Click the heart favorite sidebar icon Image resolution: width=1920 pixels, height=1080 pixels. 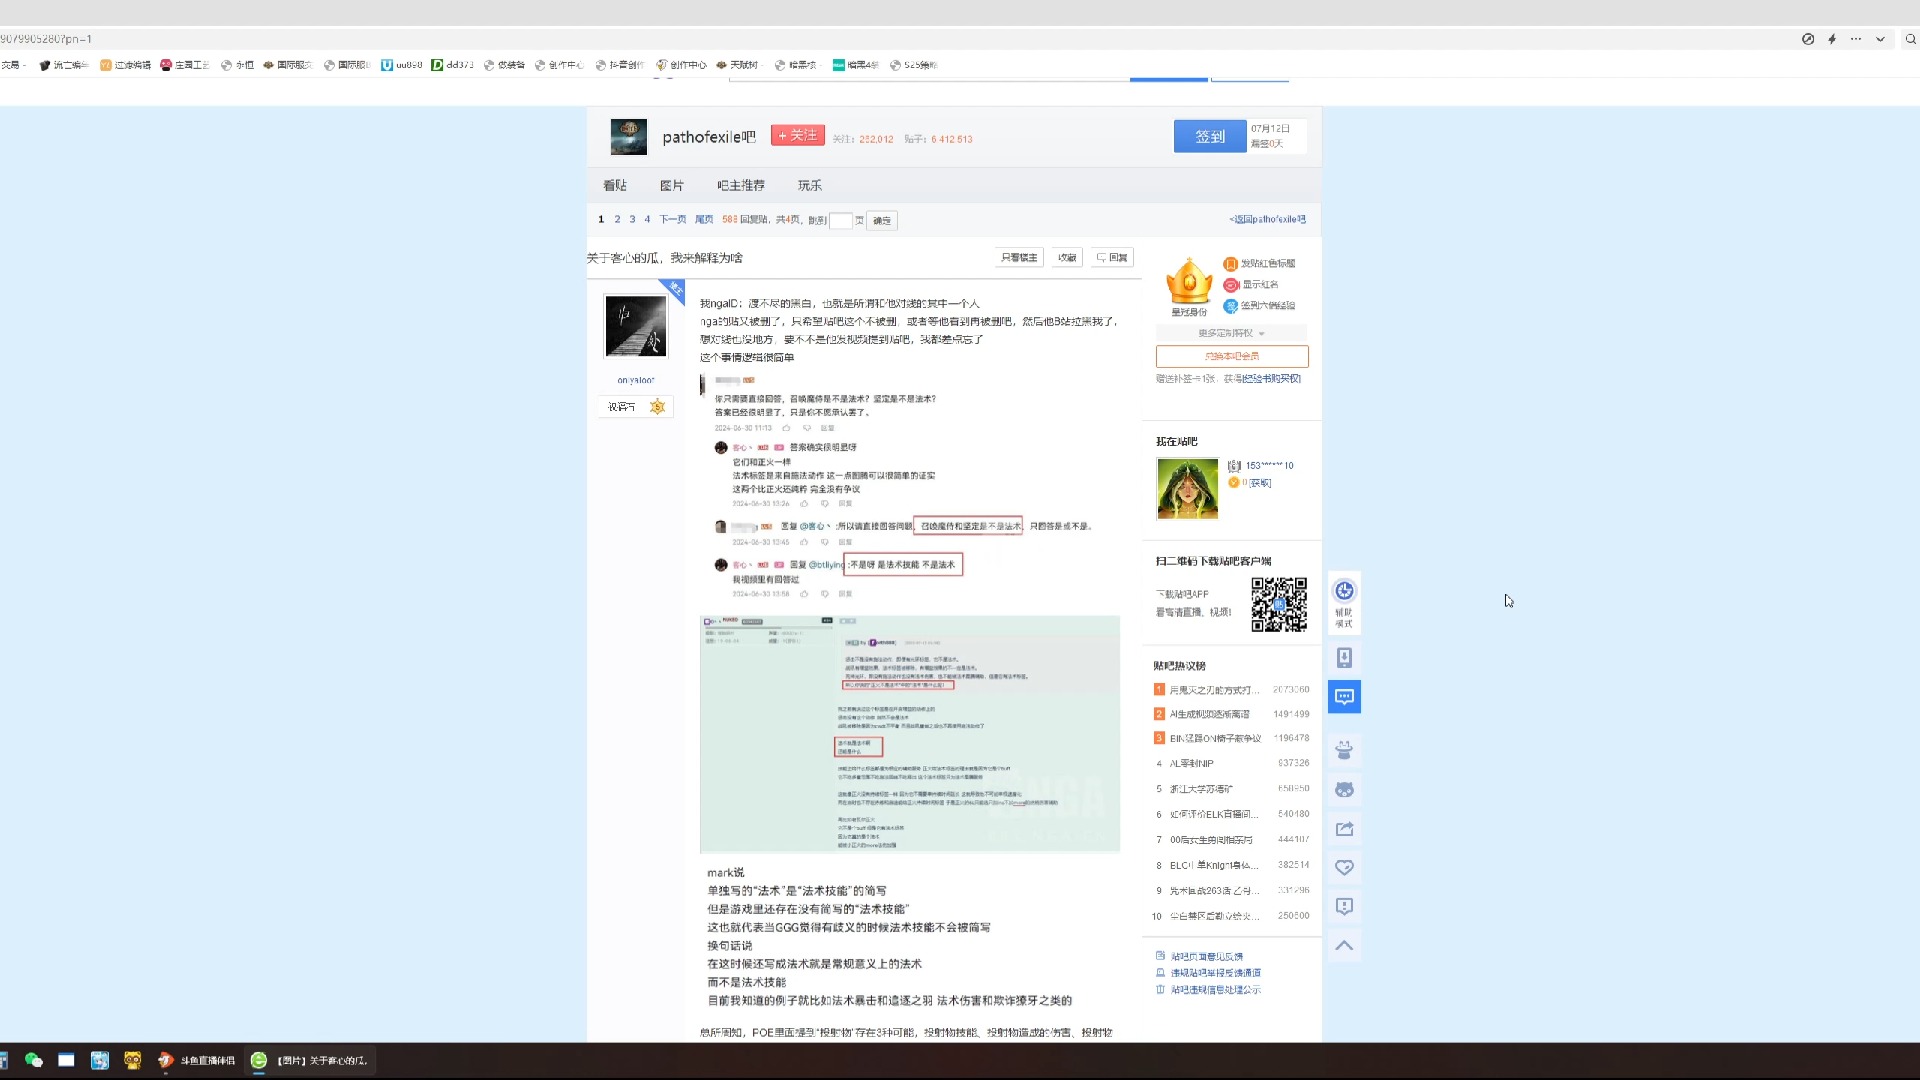coord(1344,868)
